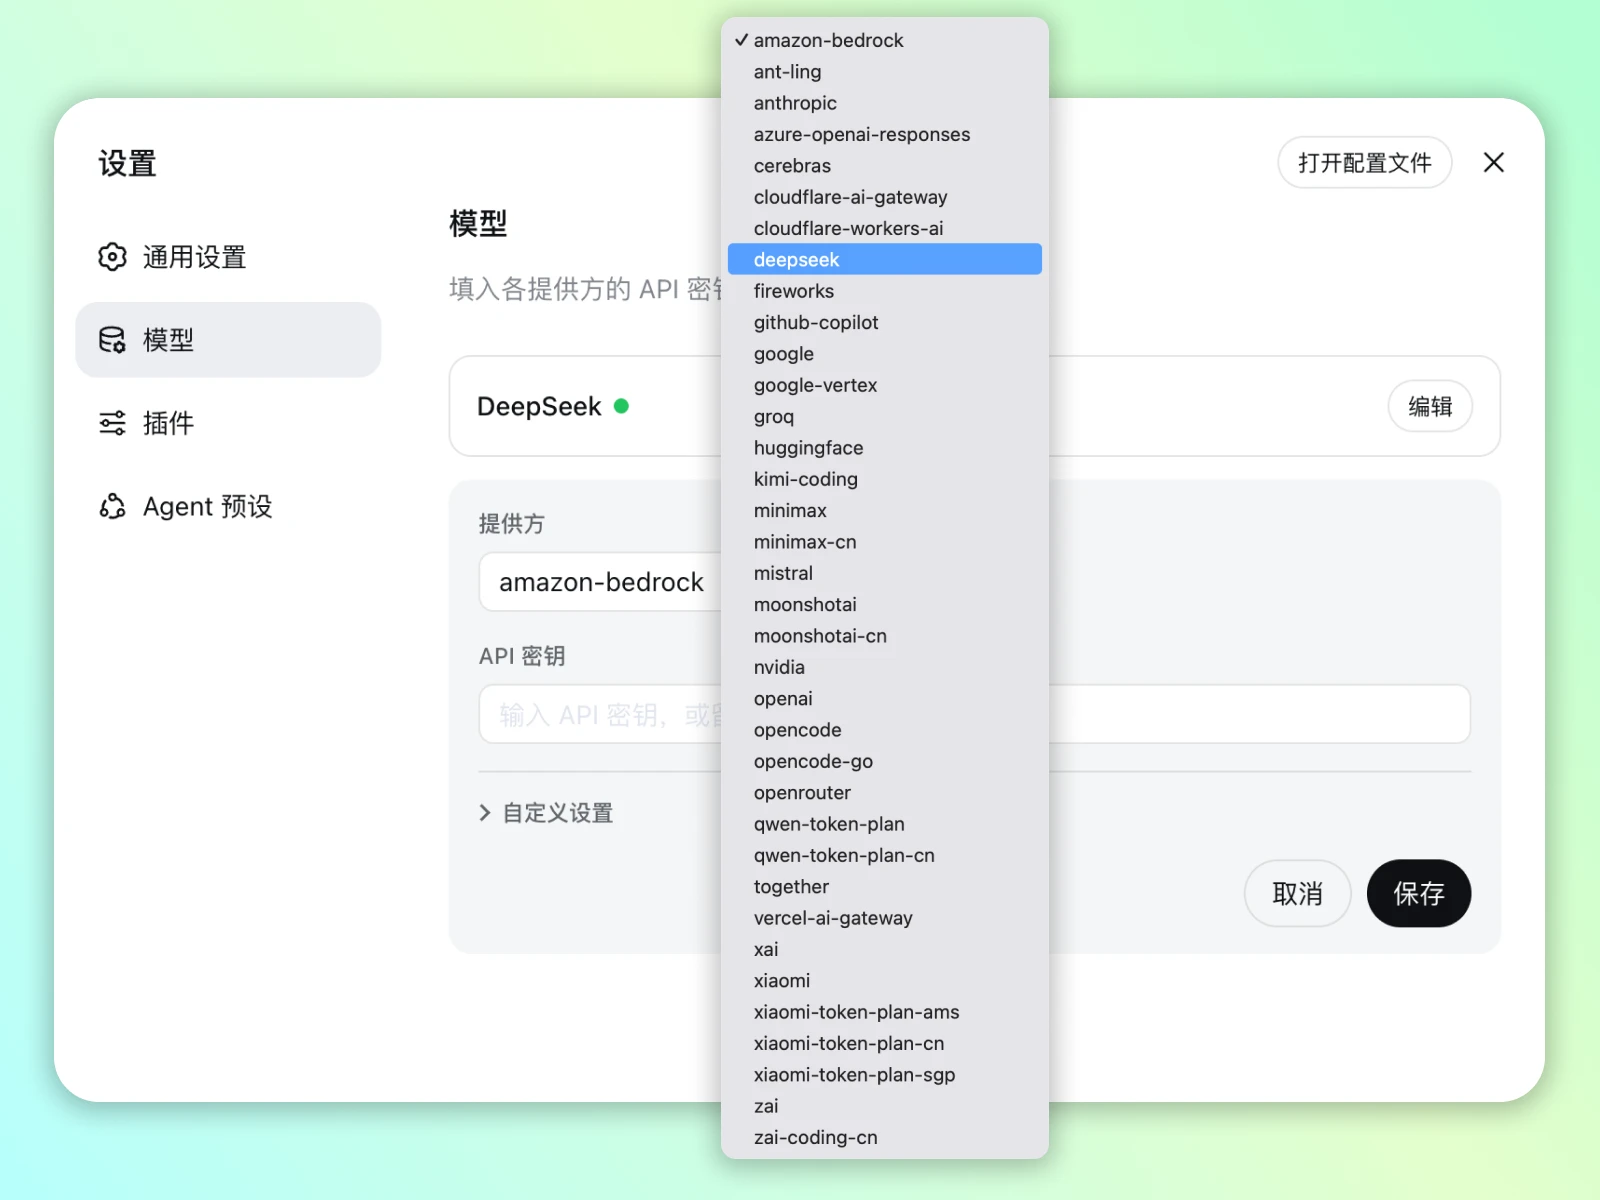Choose nvidia provider

point(885,667)
